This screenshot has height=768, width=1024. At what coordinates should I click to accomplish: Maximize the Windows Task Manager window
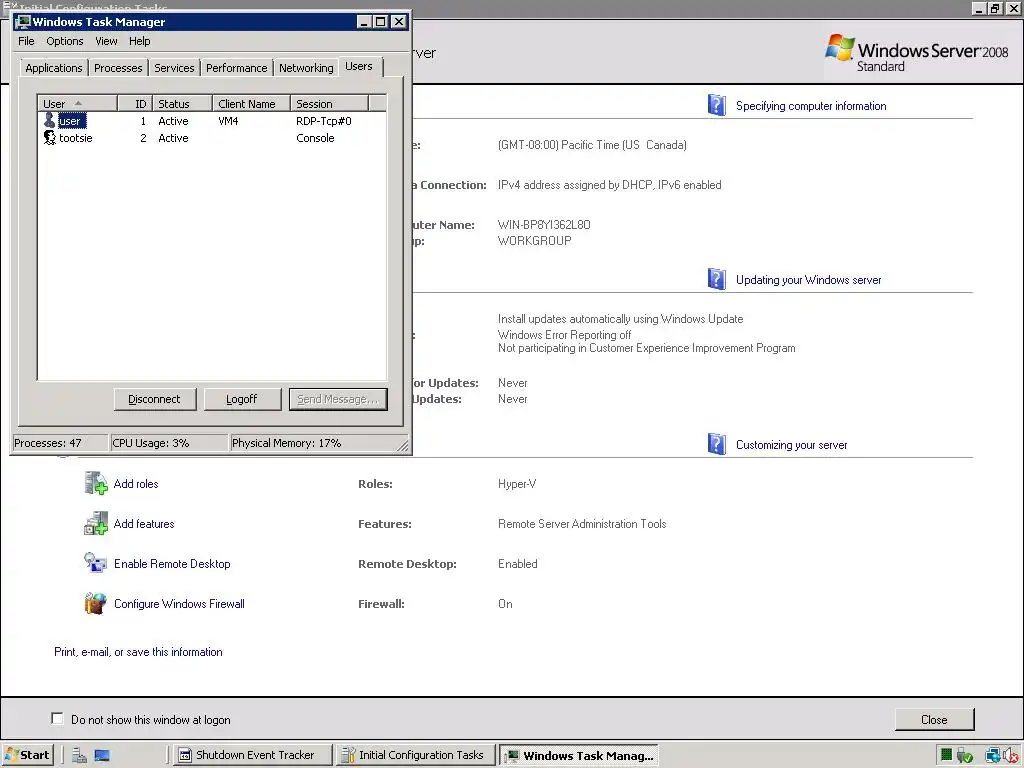[x=381, y=22]
